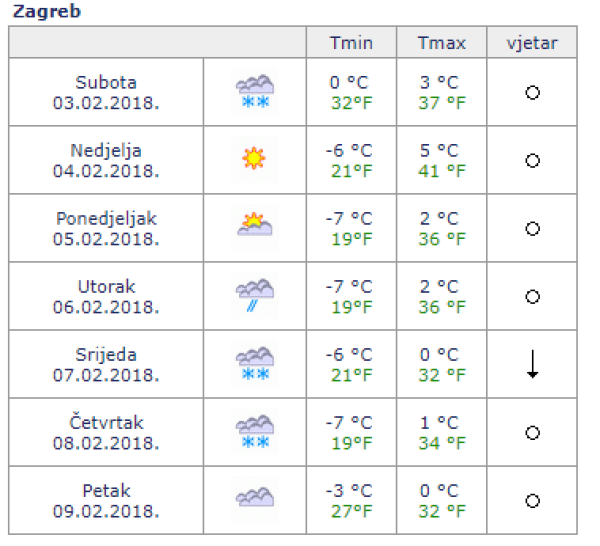Click the Tmax column header
This screenshot has width=600, height=546.
click(x=442, y=43)
